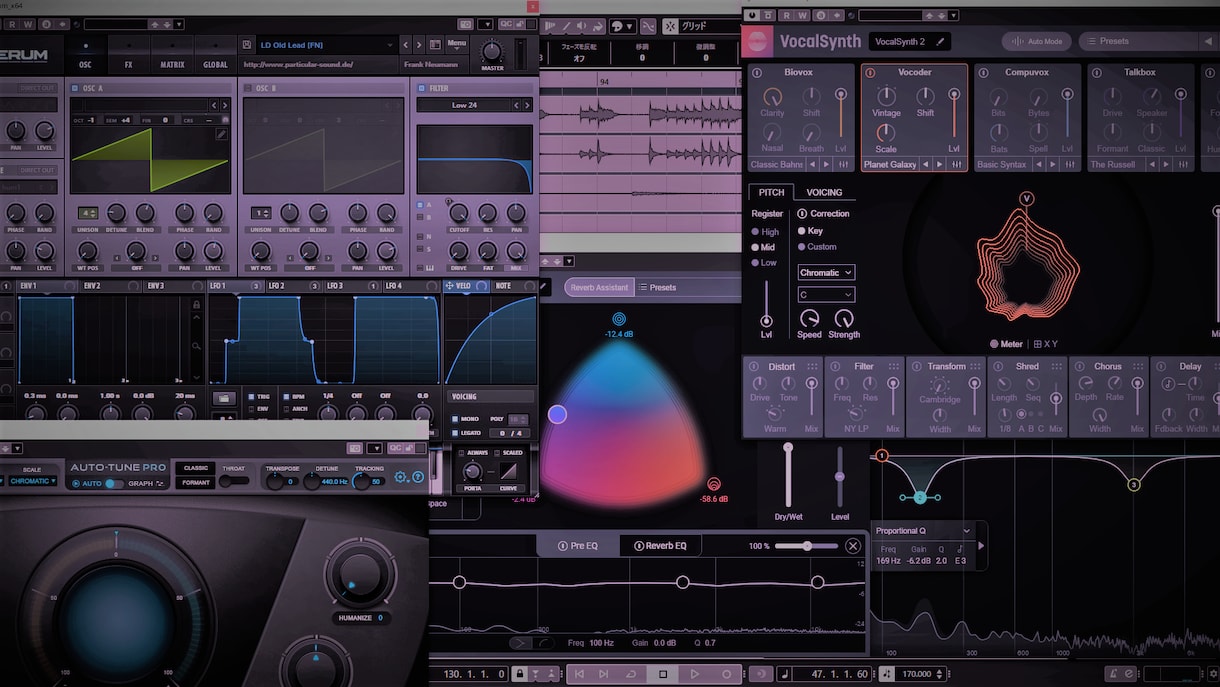1220x687 pixels.
Task: Open Auto-Tune Pro help question icon
Action: tap(418, 477)
